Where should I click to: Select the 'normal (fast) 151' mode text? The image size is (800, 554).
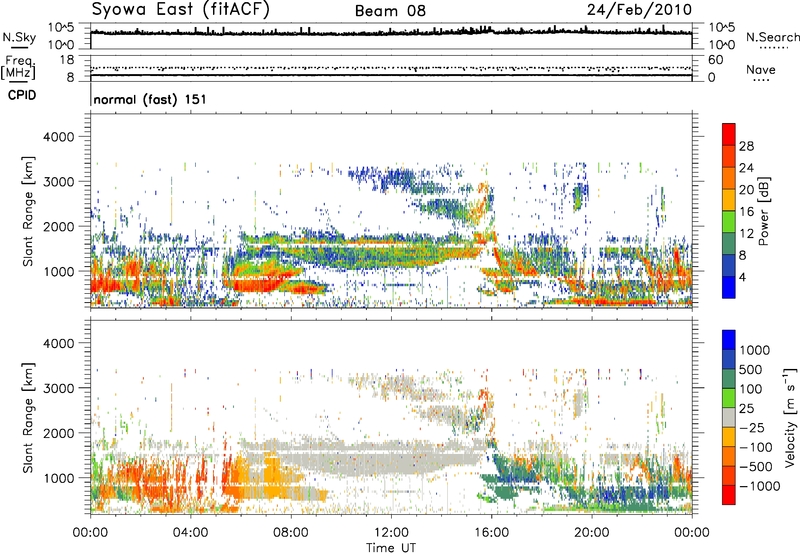tap(150, 99)
